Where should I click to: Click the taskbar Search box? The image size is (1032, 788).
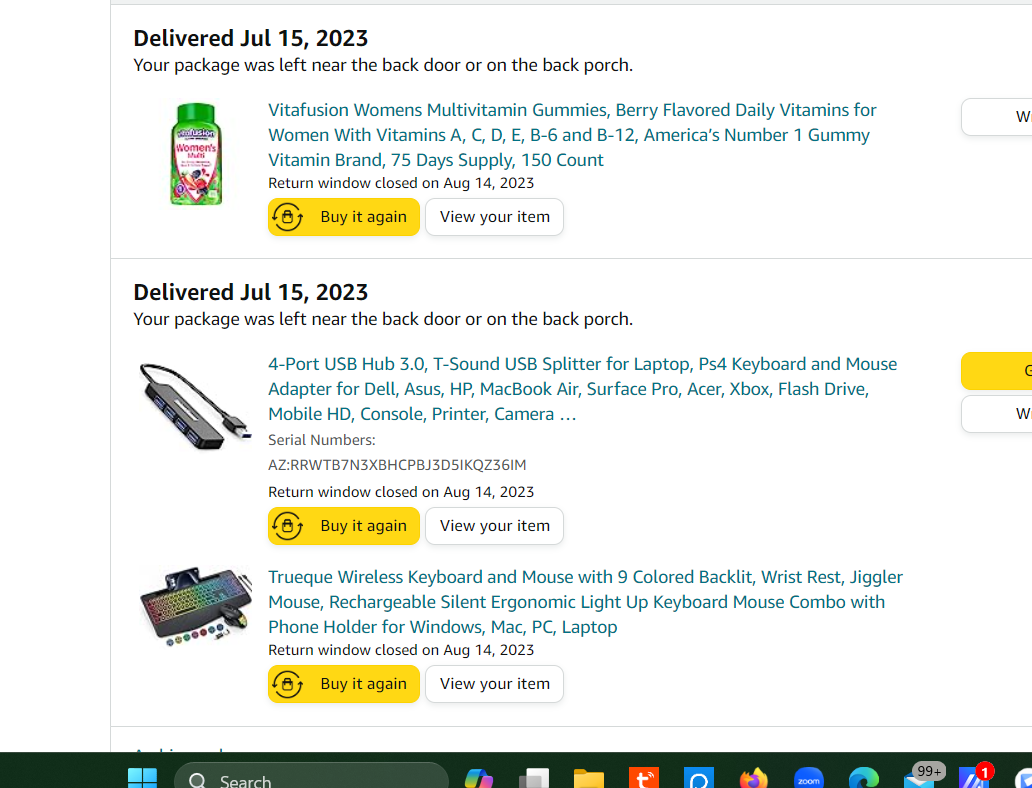pyautogui.click(x=311, y=777)
